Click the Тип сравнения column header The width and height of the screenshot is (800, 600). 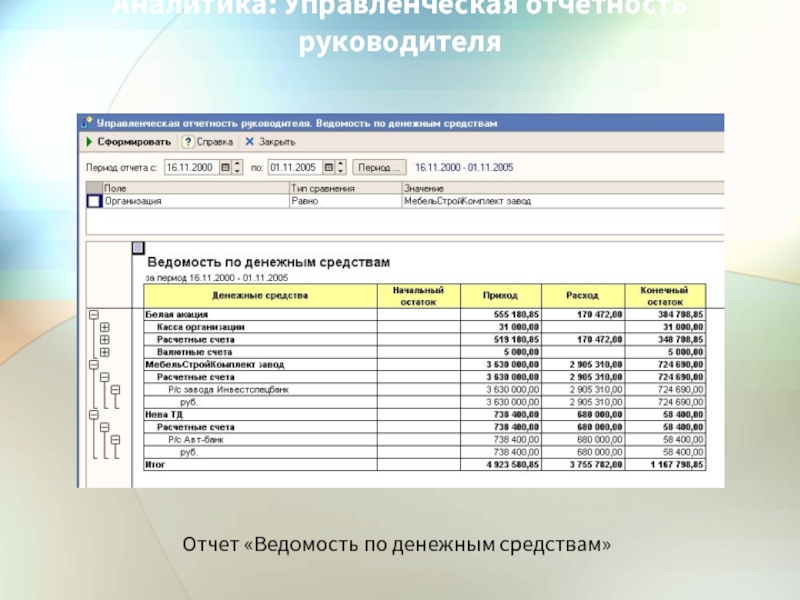point(346,188)
